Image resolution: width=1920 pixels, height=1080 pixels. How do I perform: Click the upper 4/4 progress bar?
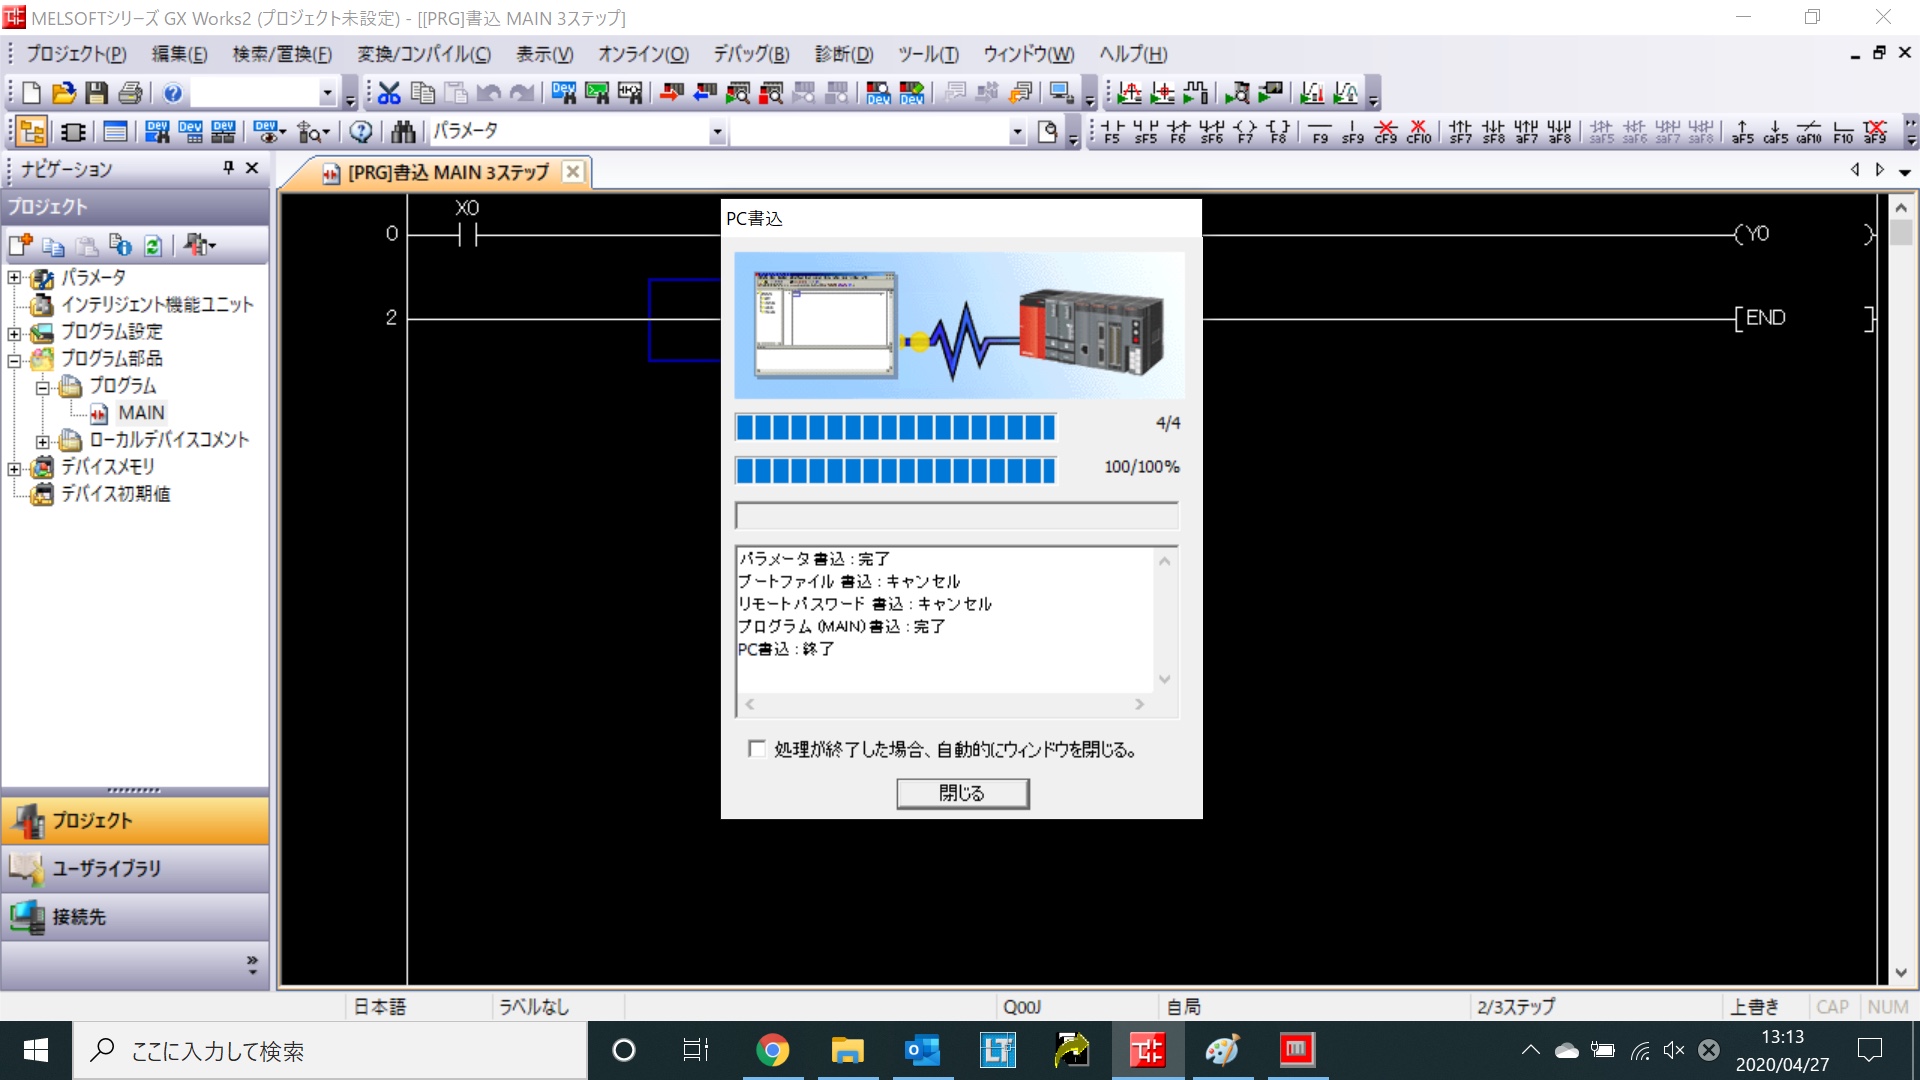tap(895, 427)
